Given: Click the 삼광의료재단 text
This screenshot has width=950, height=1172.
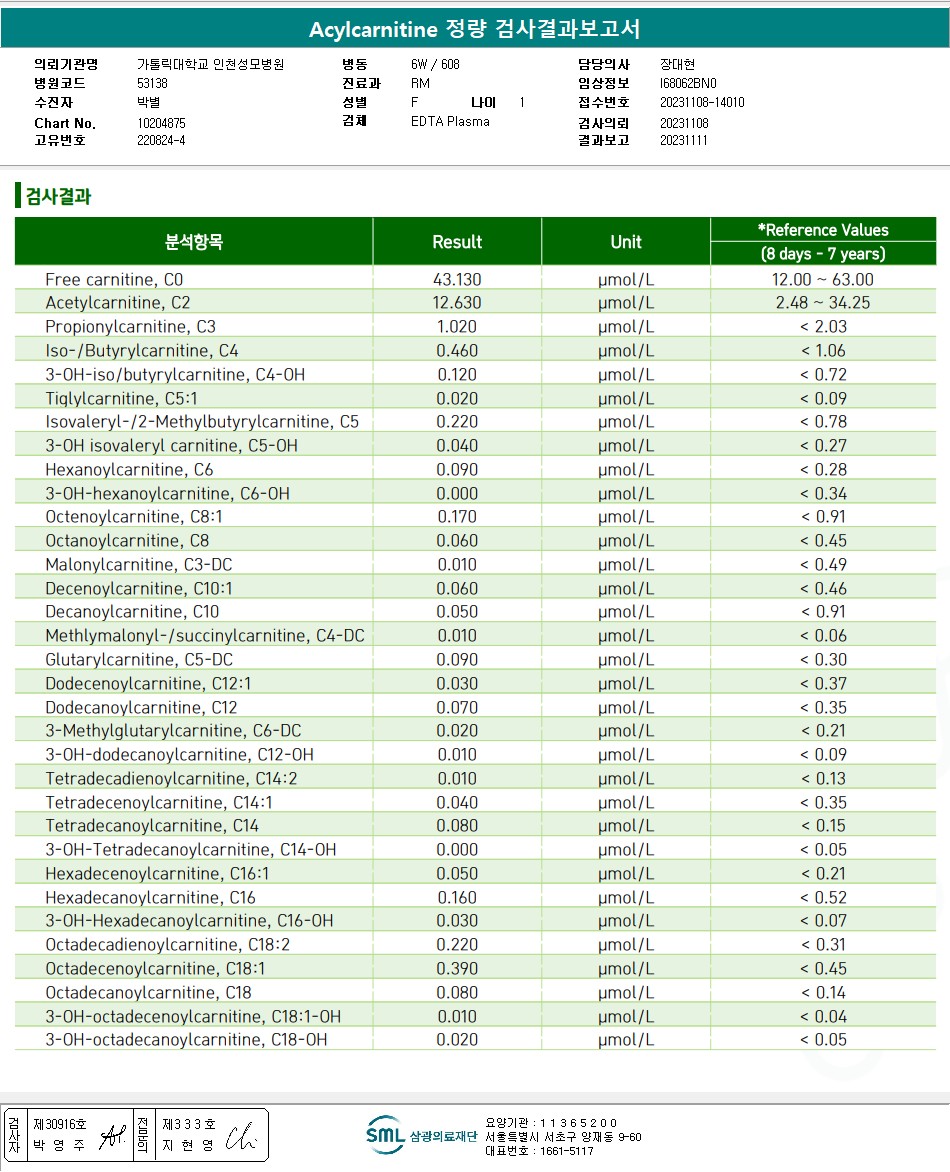Looking at the screenshot, I should [x=443, y=1136].
